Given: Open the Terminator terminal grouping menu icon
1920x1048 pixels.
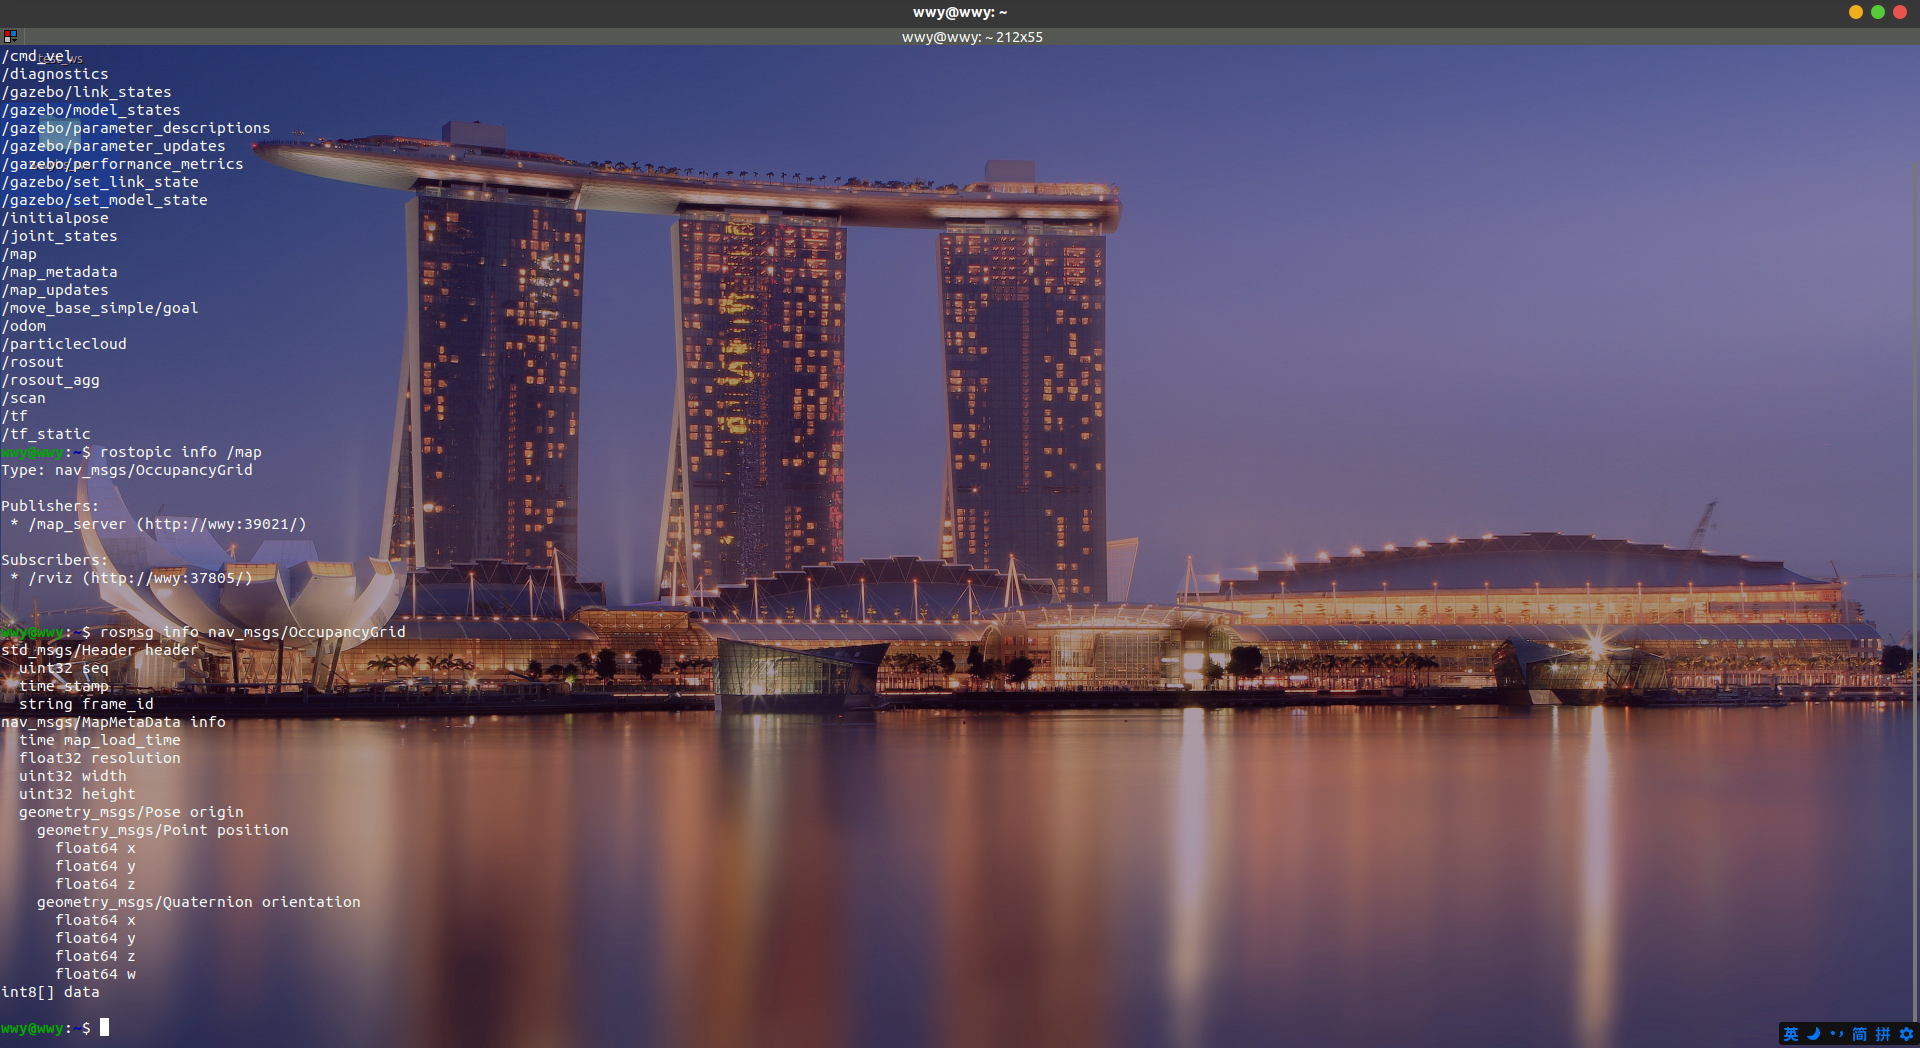Looking at the screenshot, I should coord(10,36).
